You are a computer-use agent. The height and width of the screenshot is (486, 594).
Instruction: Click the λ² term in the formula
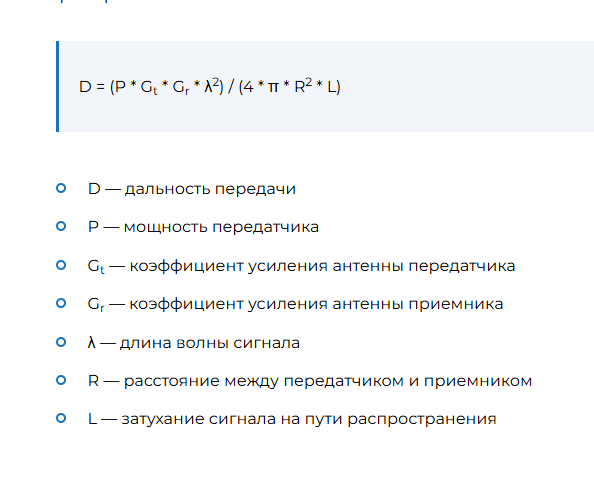point(212,86)
